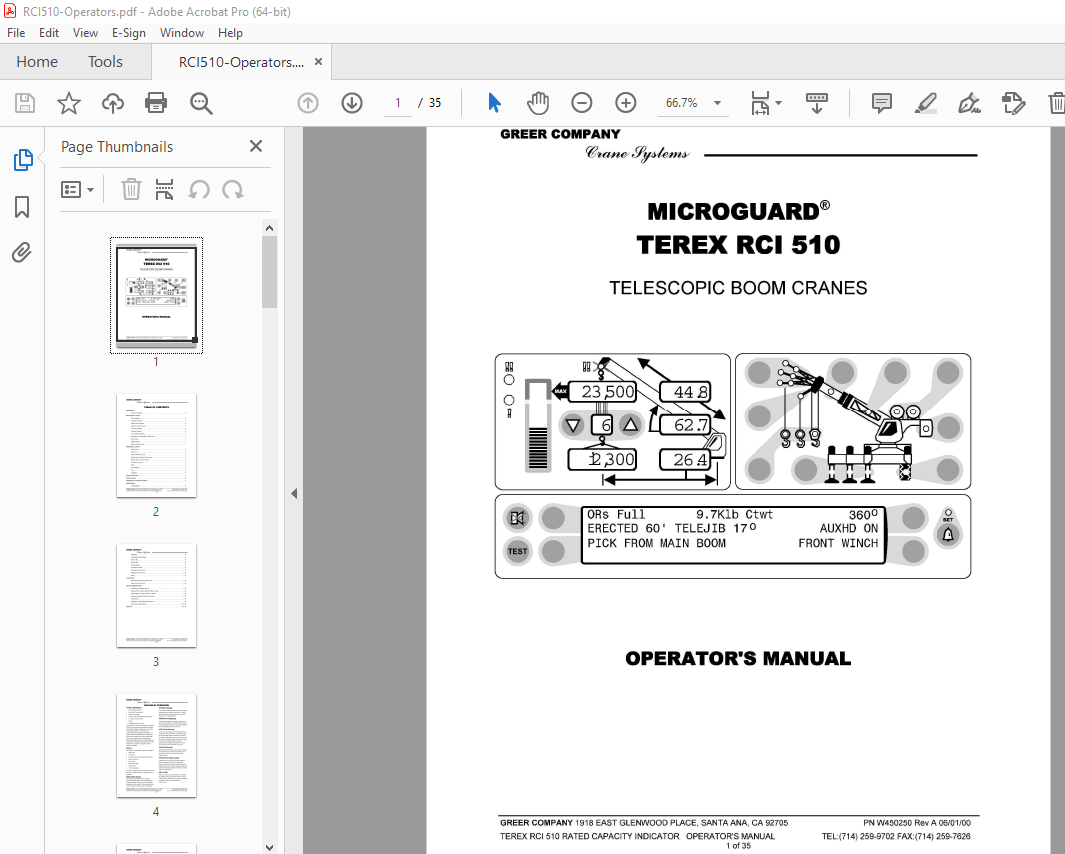
Task: Open the E-Sign menu
Action: coord(128,33)
